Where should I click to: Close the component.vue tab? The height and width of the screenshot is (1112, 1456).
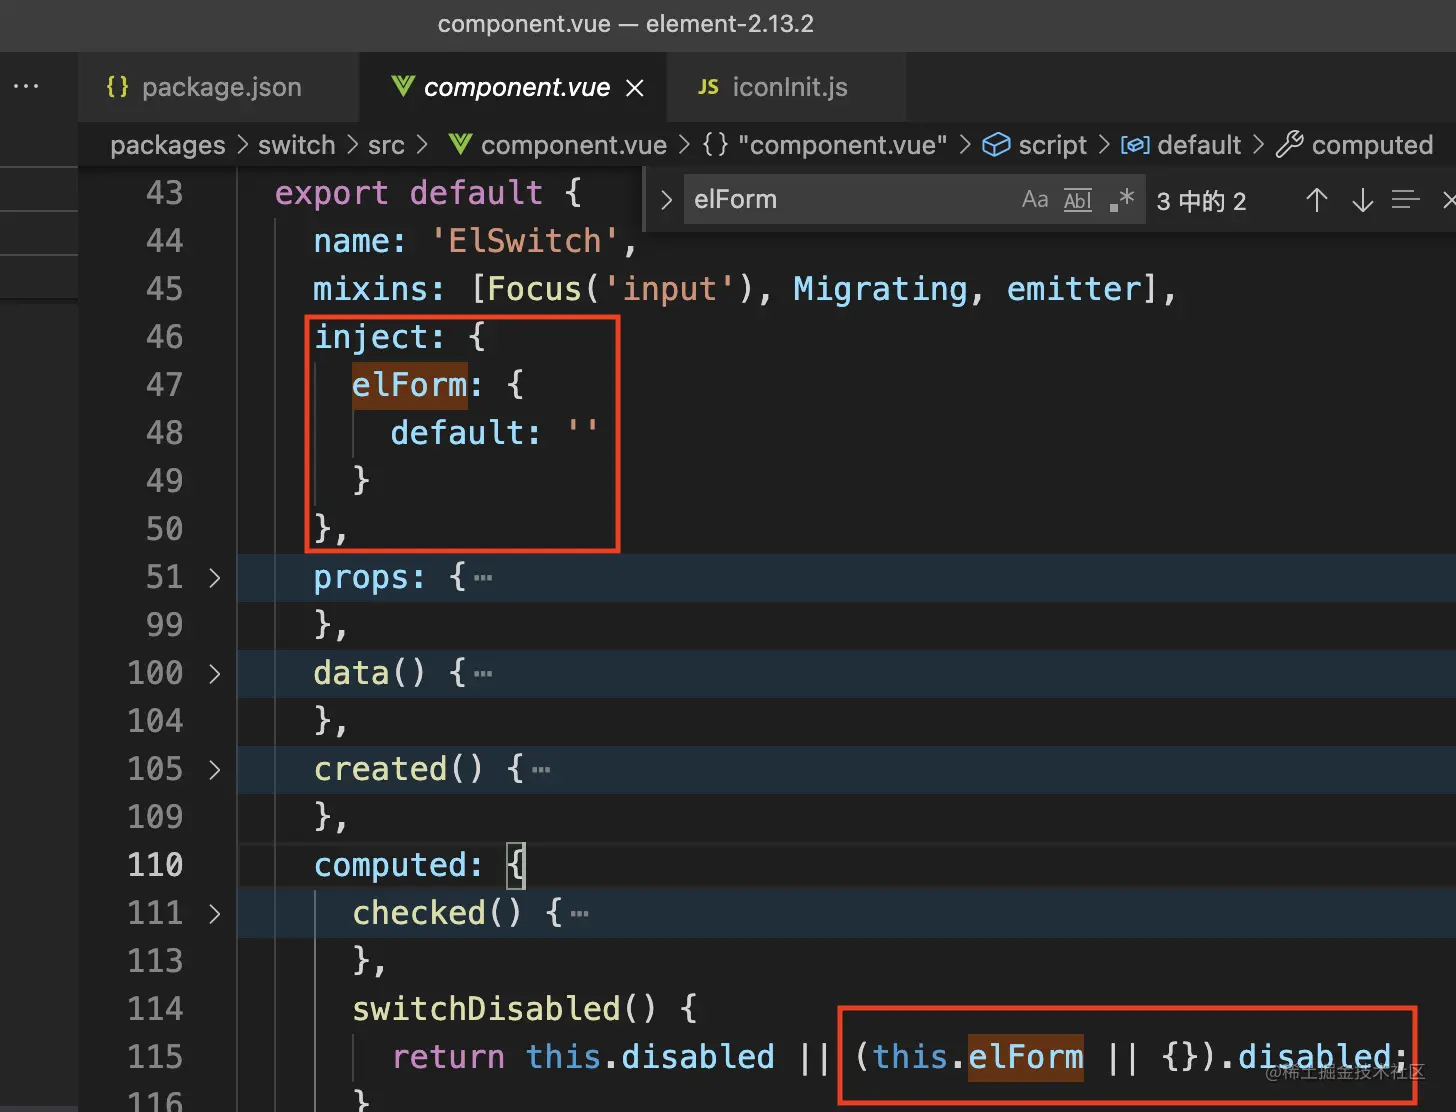tap(635, 88)
